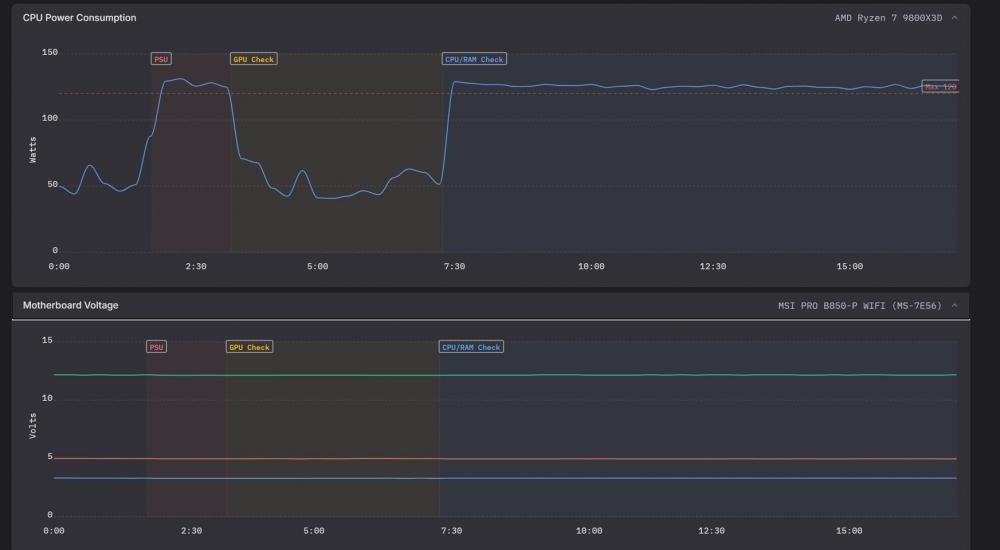Click the red 5V line in voltage chart
Screen dimensions: 1000x550
(x=505, y=459)
